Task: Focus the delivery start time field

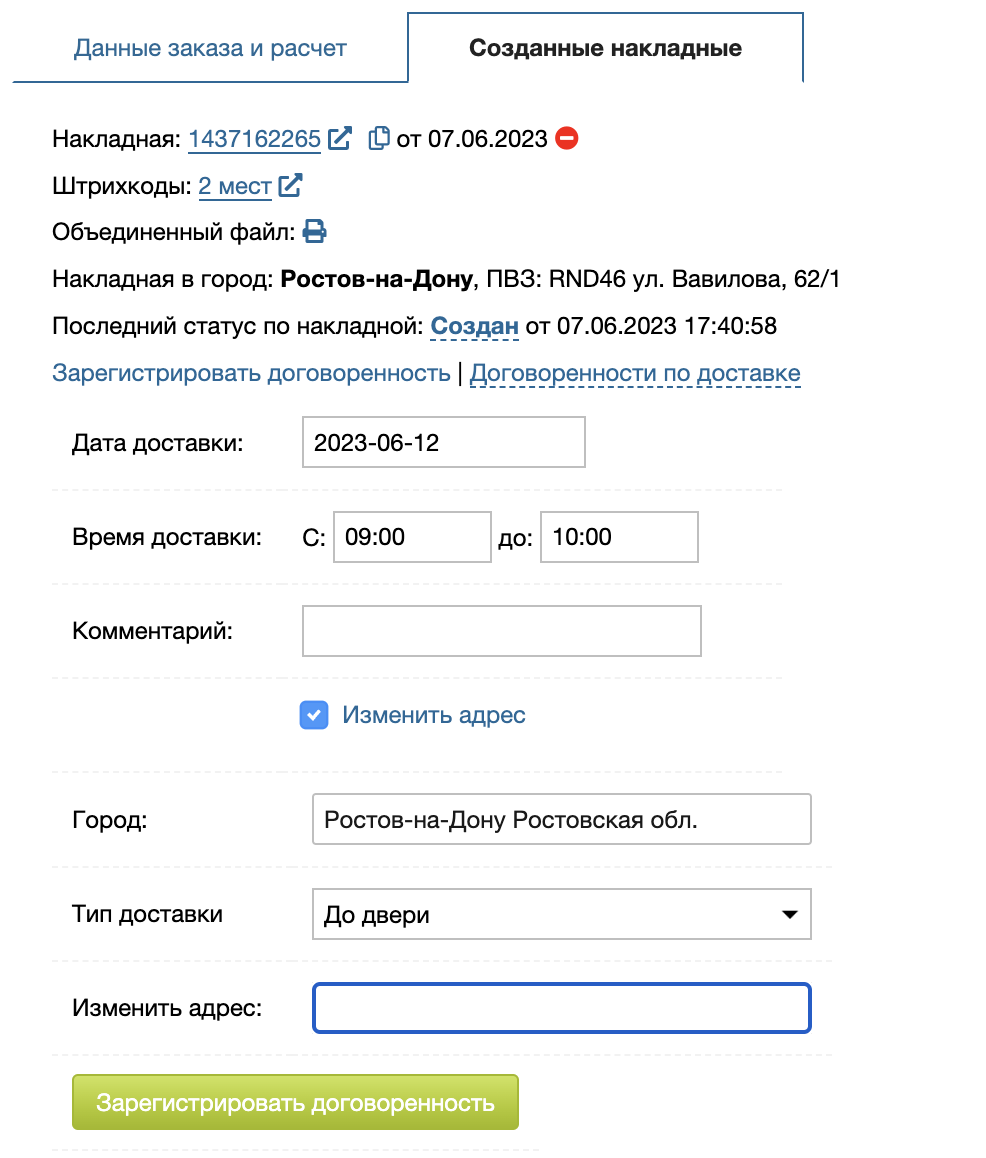Action: pyautogui.click(x=412, y=537)
